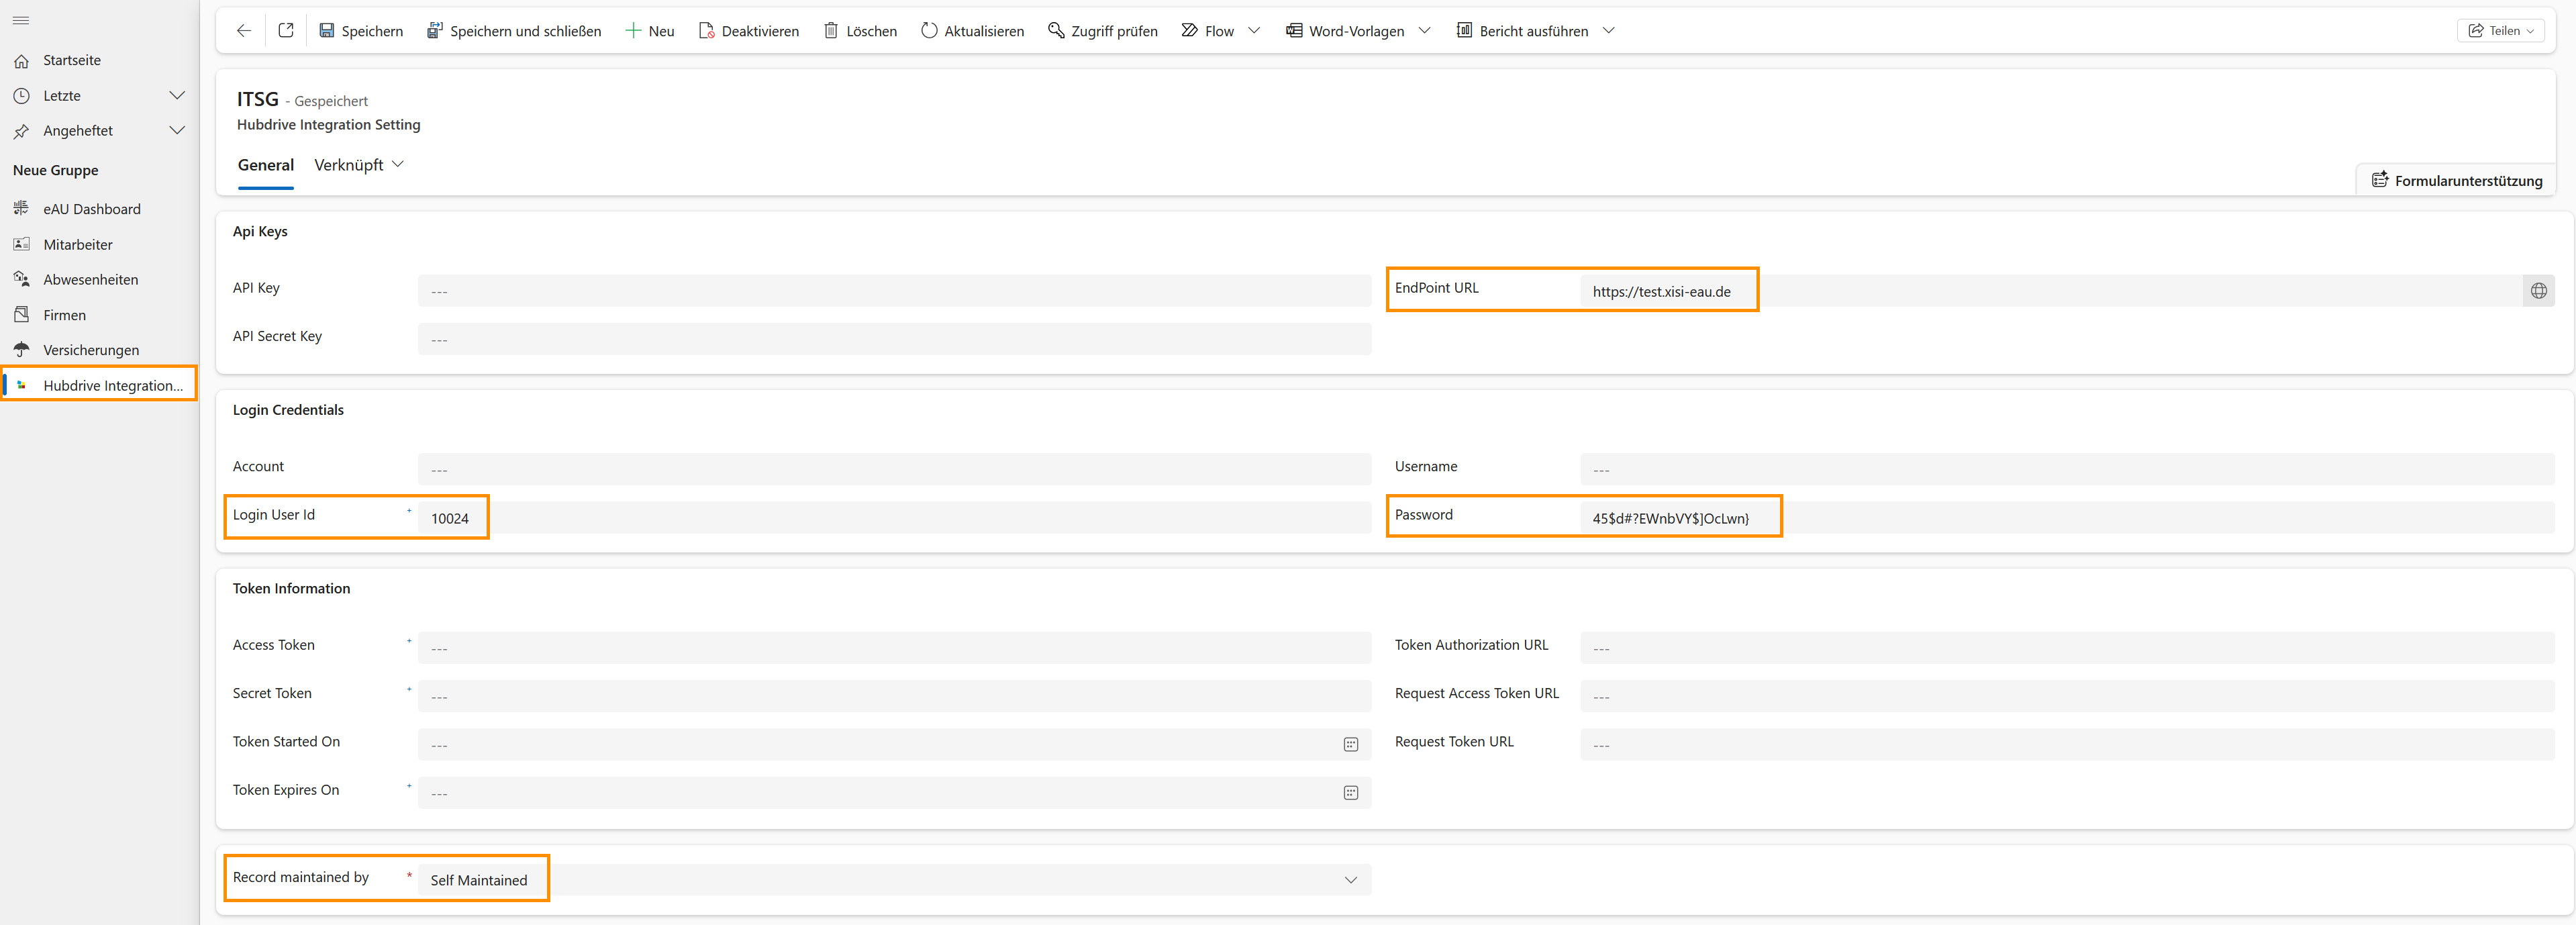2576x925 pixels.
Task: Click the API Key input field
Action: click(894, 291)
